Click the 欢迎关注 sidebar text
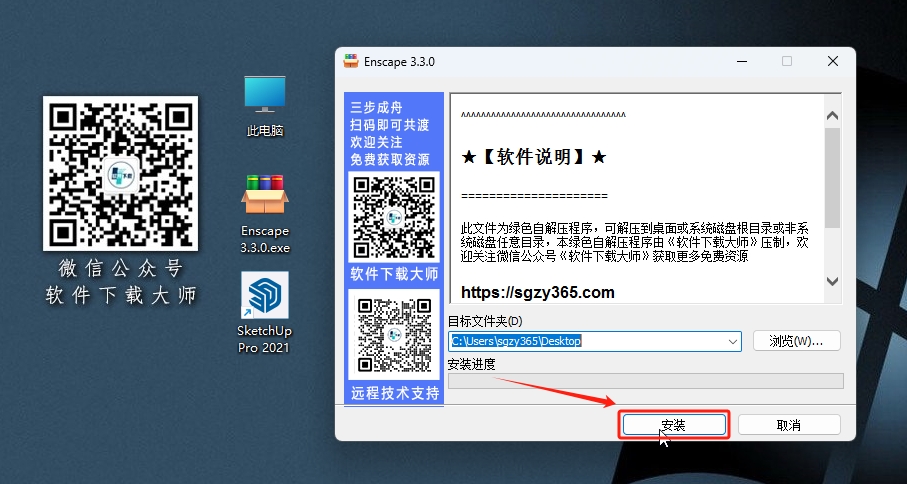 (376, 142)
